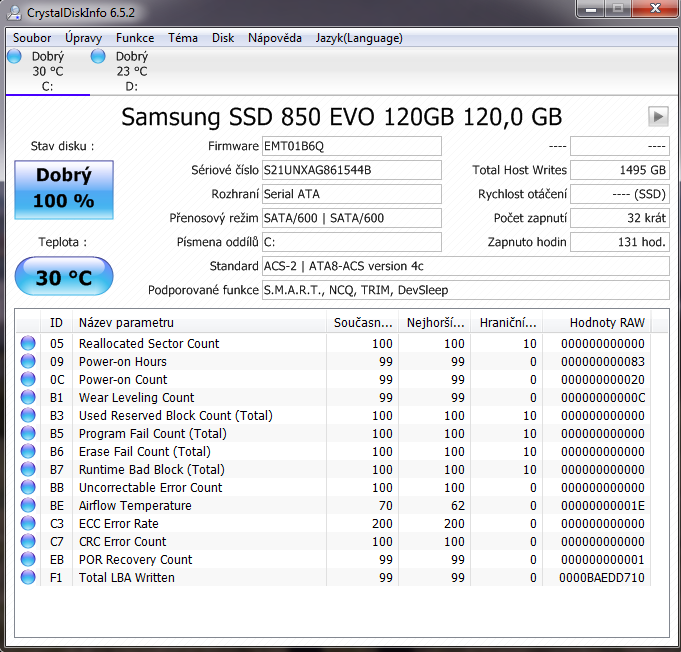Viewport: 681px width, 652px height.
Task: Click the CrystalDiskInfo title bar icon
Action: click(x=14, y=13)
